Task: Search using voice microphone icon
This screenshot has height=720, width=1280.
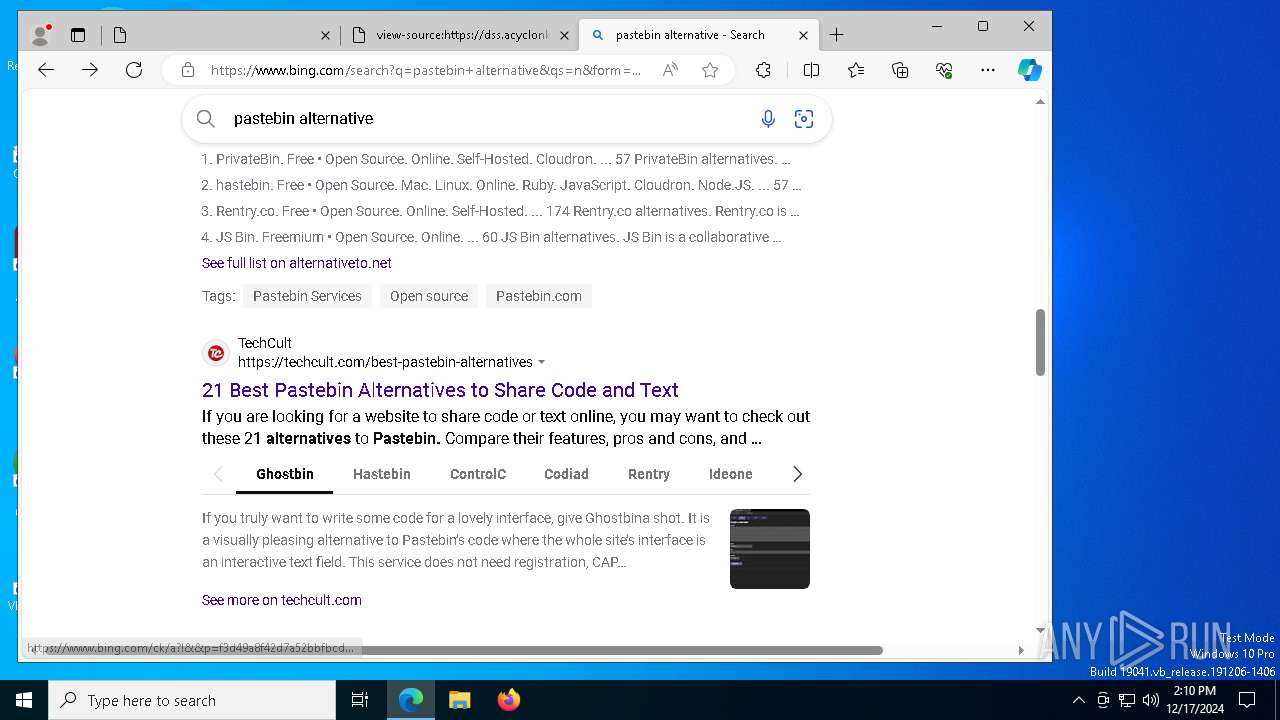Action: (768, 119)
